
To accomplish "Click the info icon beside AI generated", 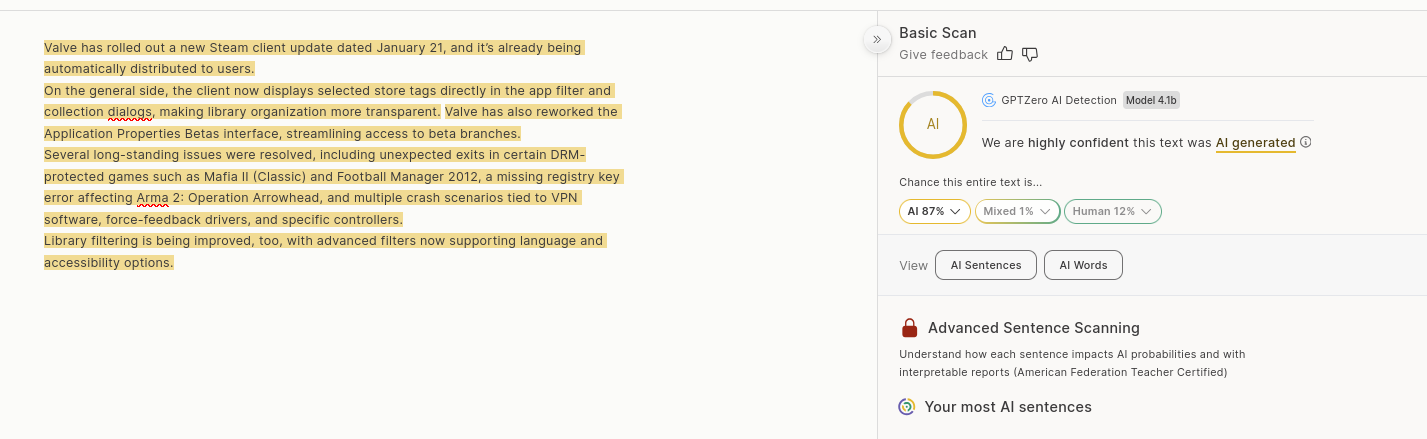I will tap(1306, 142).
